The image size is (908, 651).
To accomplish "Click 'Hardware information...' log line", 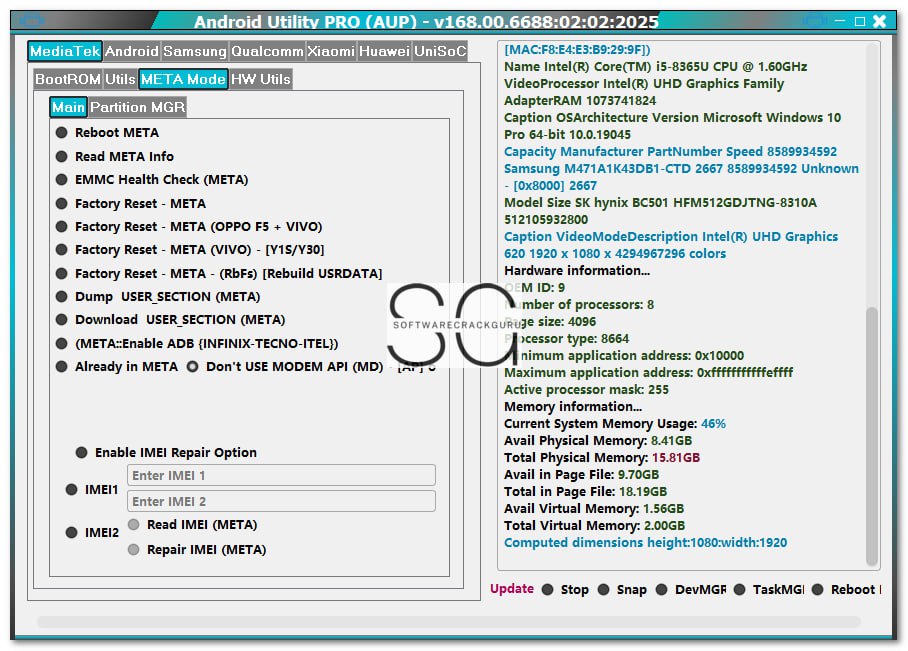I will [577, 270].
